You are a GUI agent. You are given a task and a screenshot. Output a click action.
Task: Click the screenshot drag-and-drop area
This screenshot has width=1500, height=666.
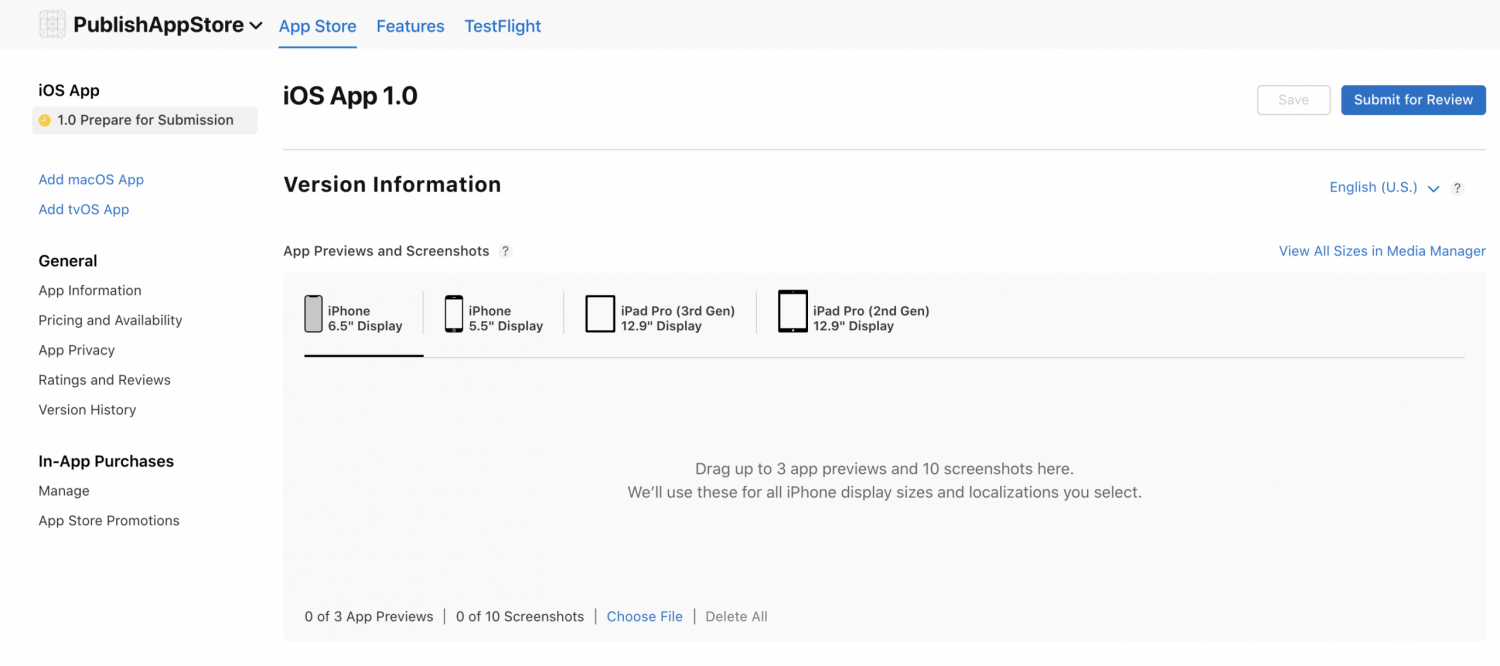pos(884,482)
